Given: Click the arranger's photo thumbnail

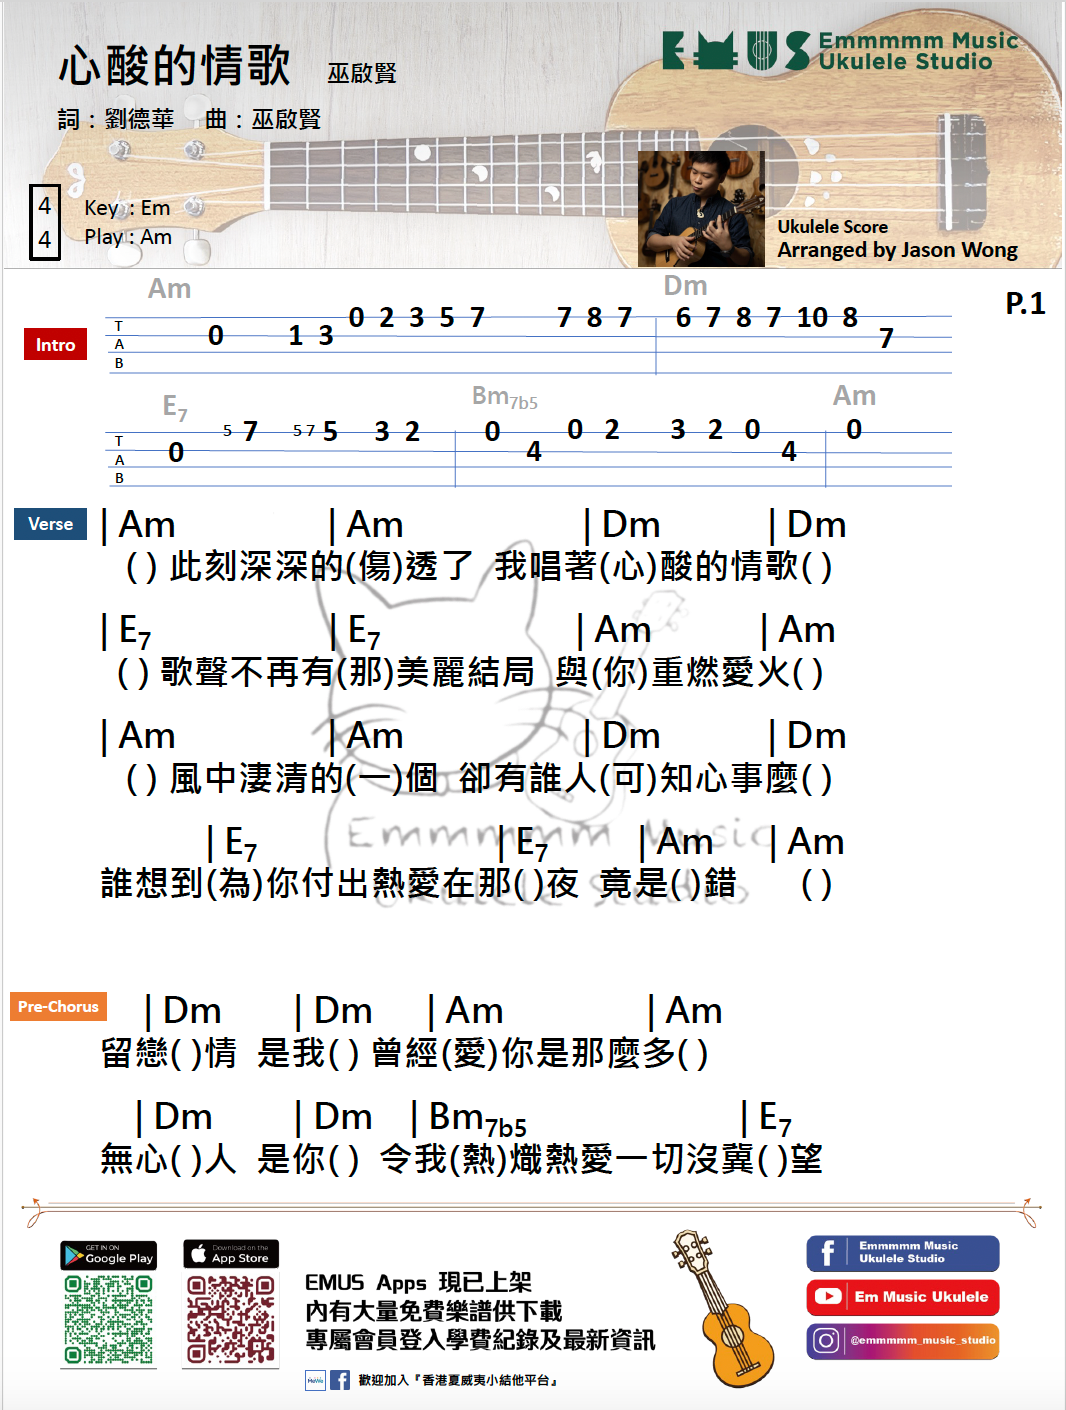Looking at the screenshot, I should pyautogui.click(x=701, y=209).
